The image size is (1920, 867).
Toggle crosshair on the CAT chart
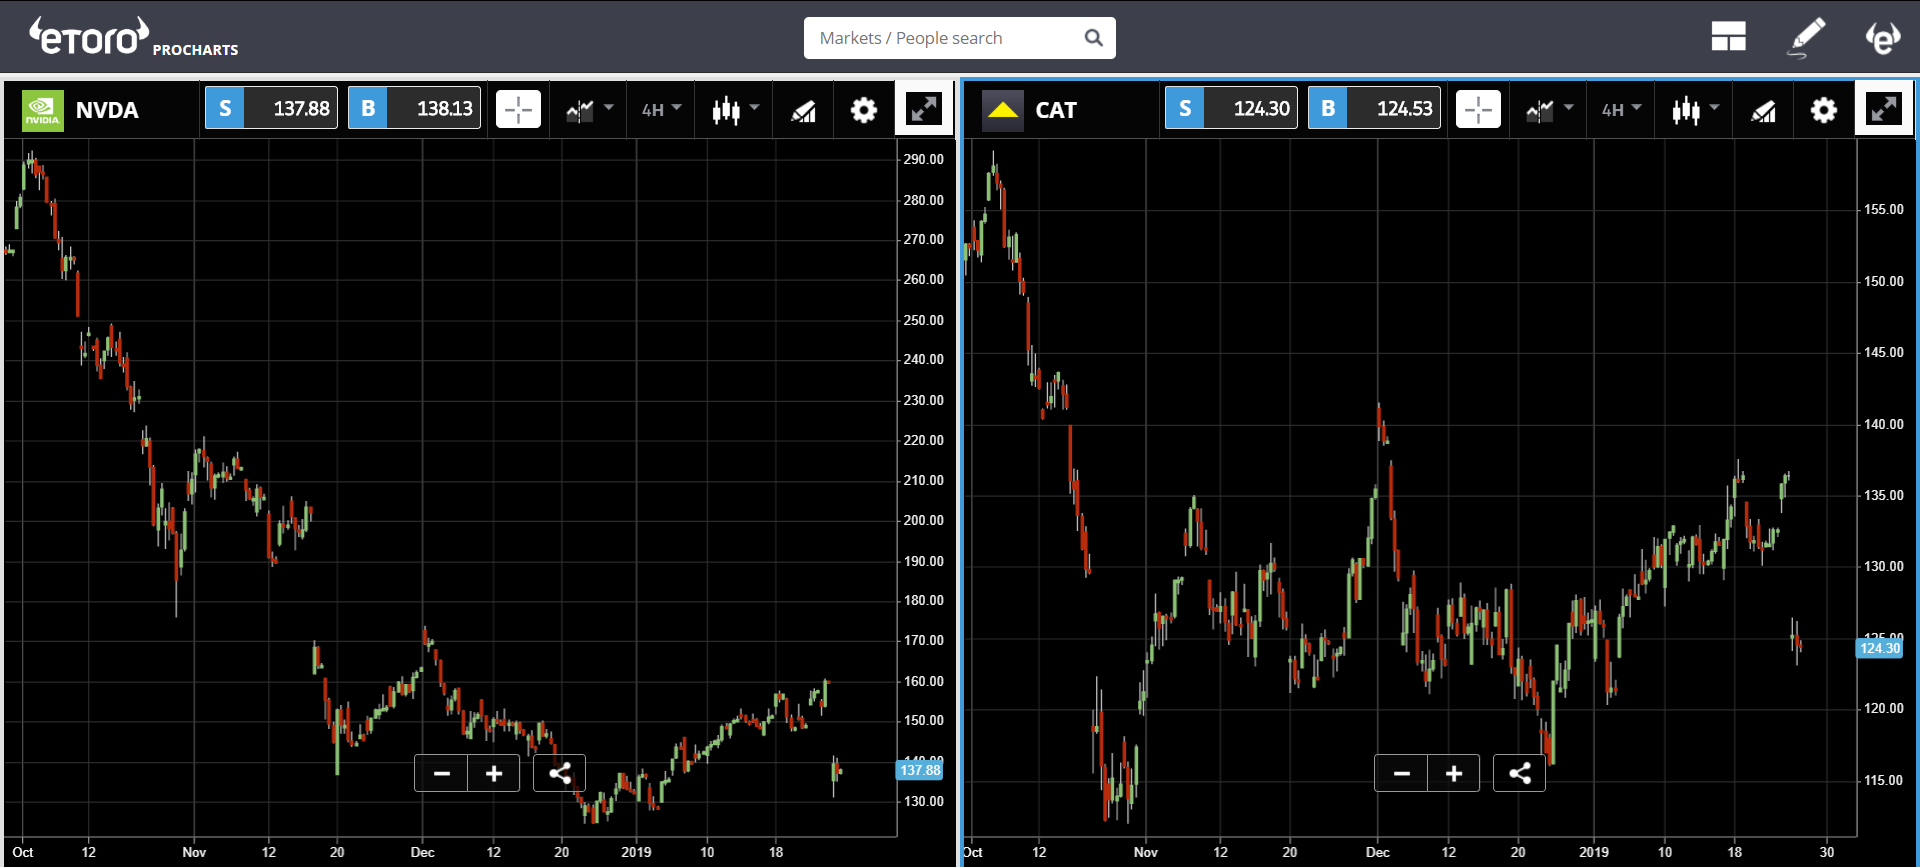point(1478,109)
